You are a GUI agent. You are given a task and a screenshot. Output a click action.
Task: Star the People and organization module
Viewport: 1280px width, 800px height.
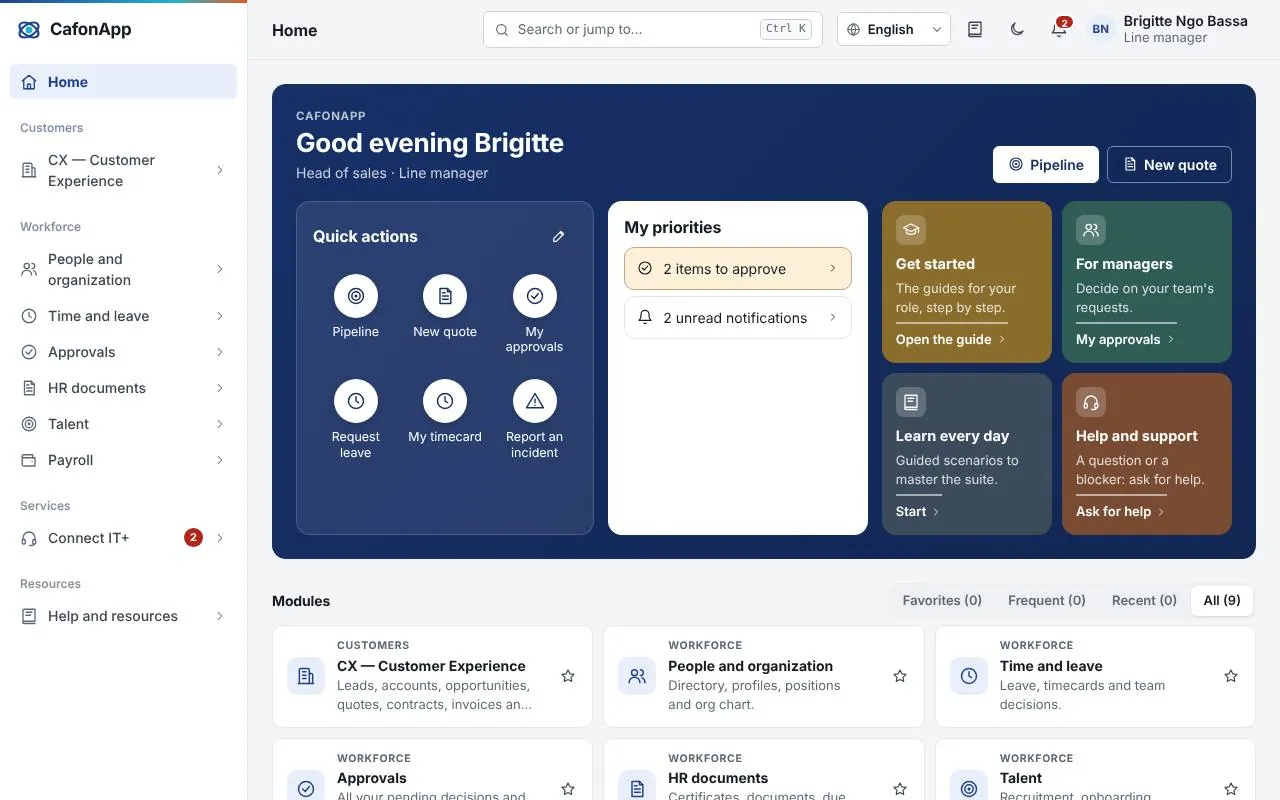[x=900, y=676]
